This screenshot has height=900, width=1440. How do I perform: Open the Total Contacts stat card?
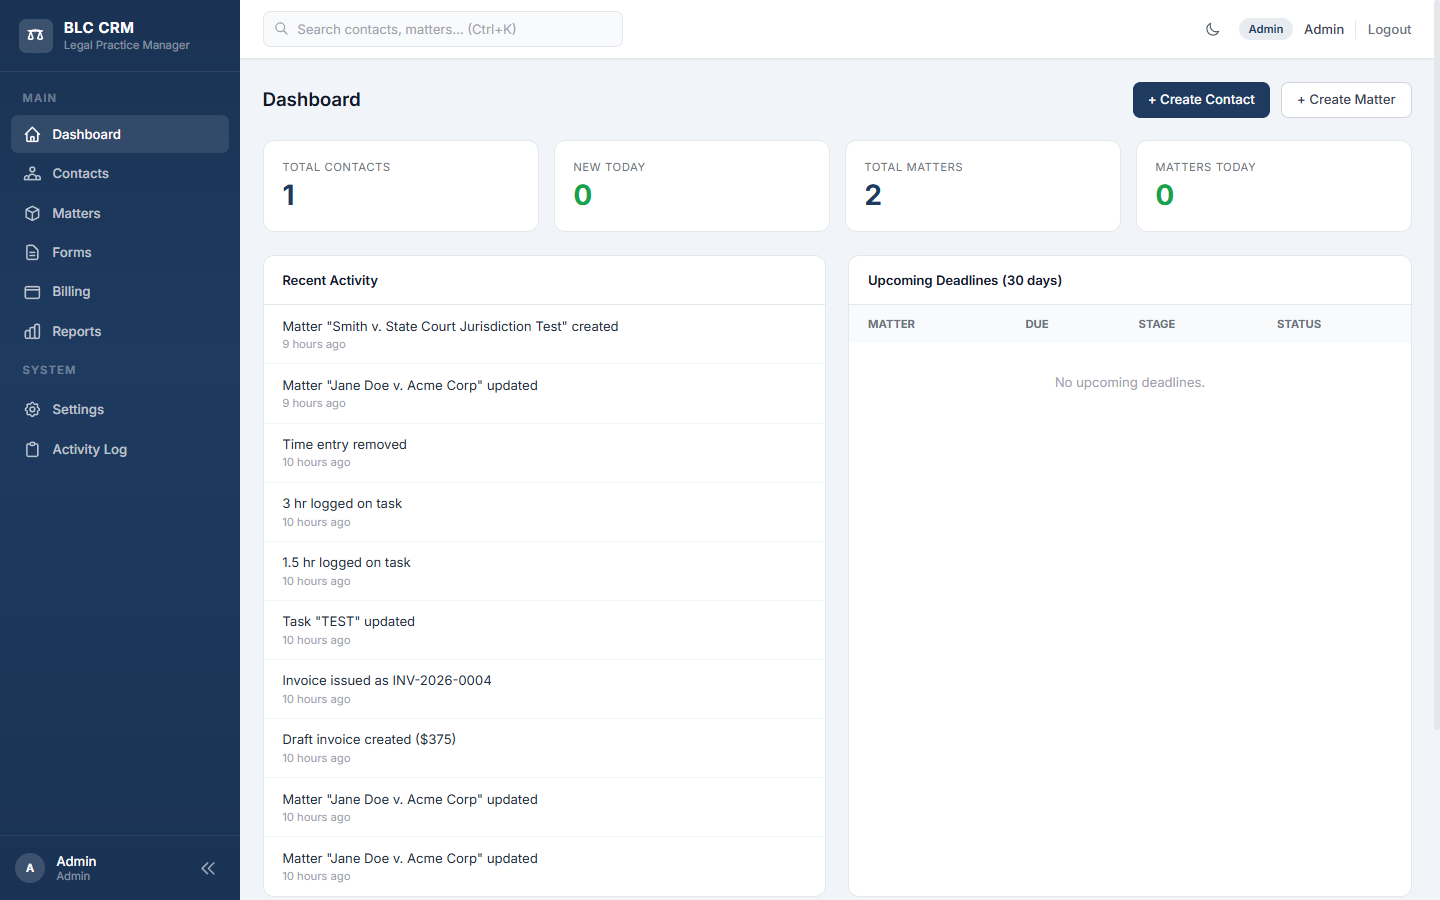coord(401,186)
